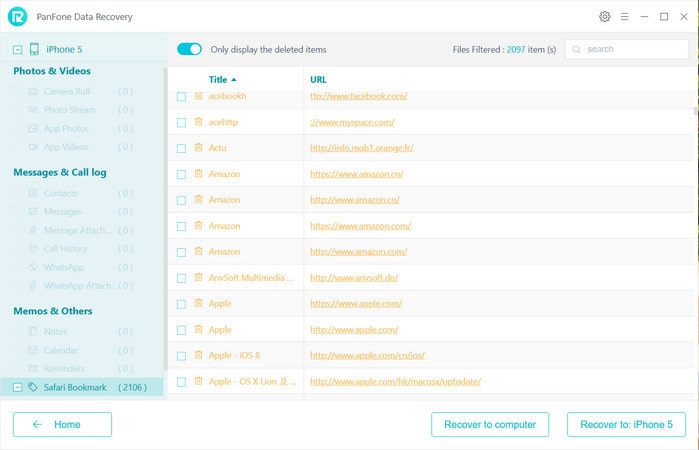Click the Calendar icon
The image size is (699, 450).
(x=33, y=350)
